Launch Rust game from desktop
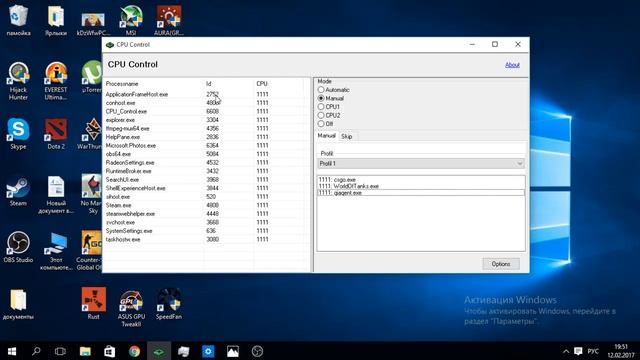 pyautogui.click(x=93, y=303)
